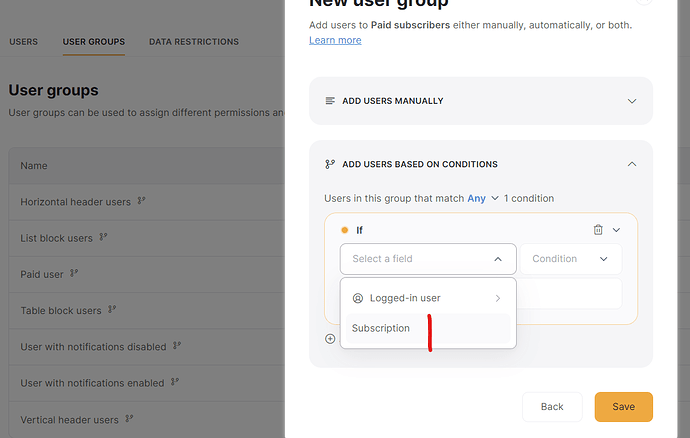Choose Subscription from the field list
This screenshot has width=690, height=438.
[428, 328]
